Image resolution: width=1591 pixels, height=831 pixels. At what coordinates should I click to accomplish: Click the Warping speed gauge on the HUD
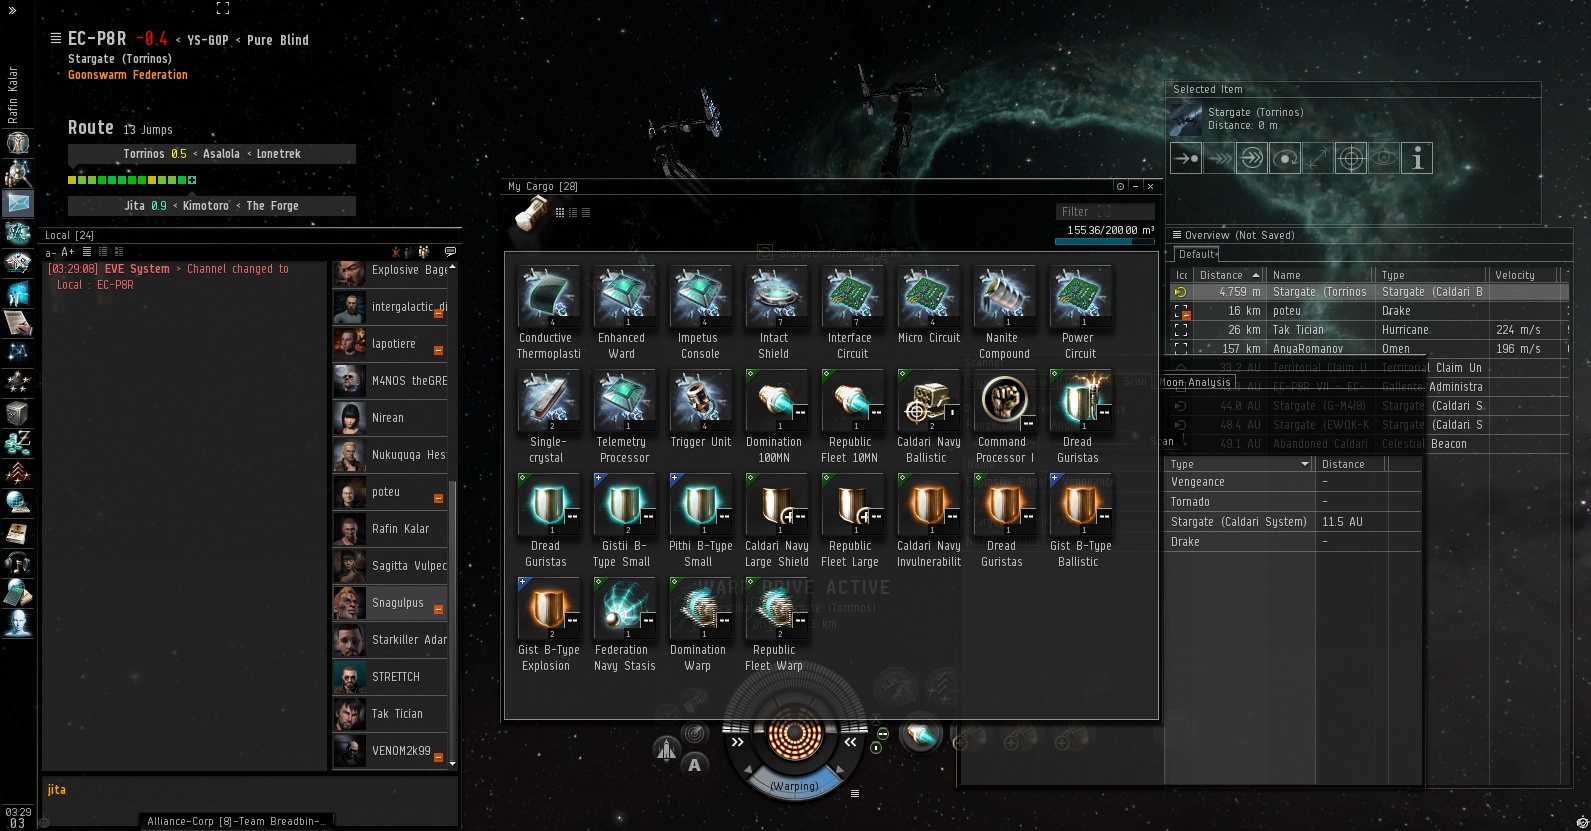pyautogui.click(x=794, y=785)
